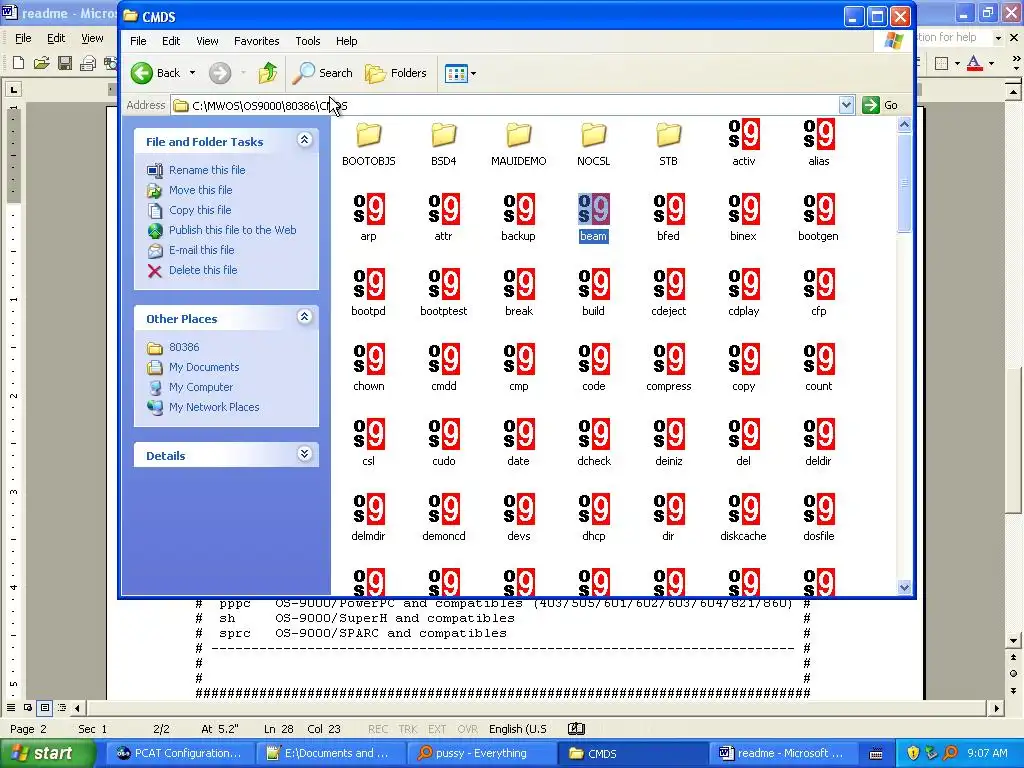Click the Go button

(880, 105)
